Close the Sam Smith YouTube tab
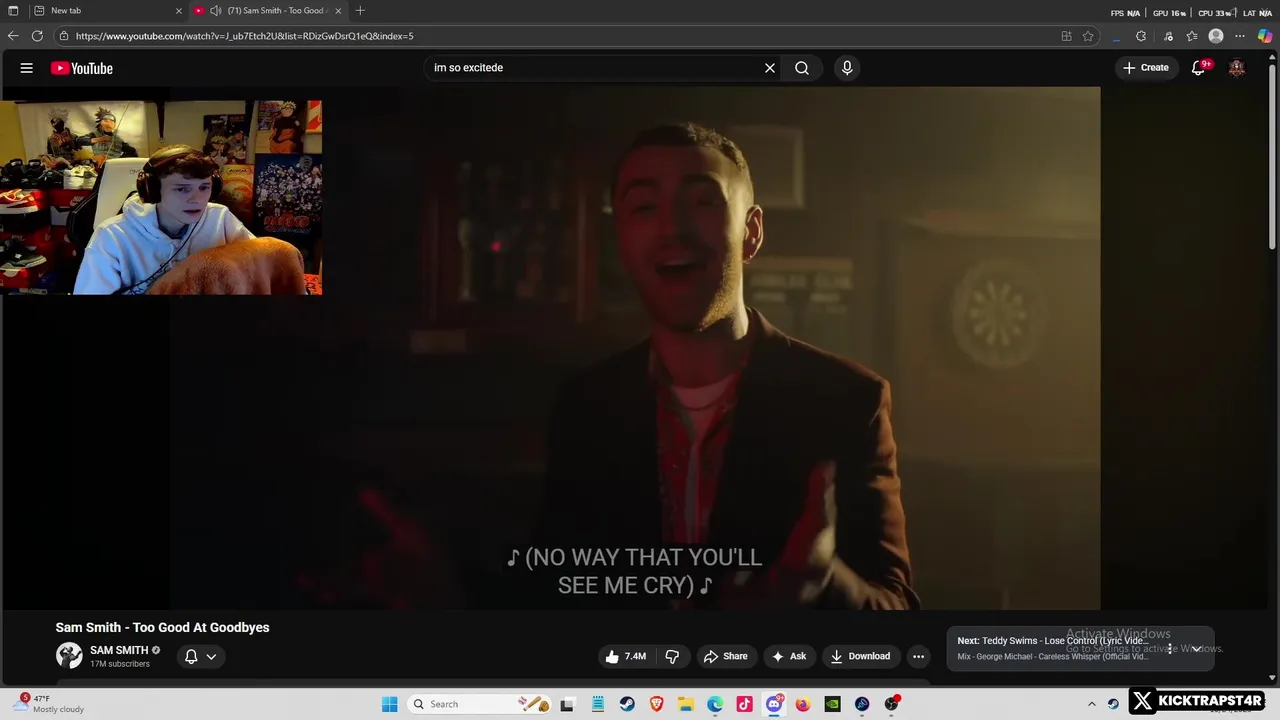This screenshot has height=720, width=1280. 338,11
